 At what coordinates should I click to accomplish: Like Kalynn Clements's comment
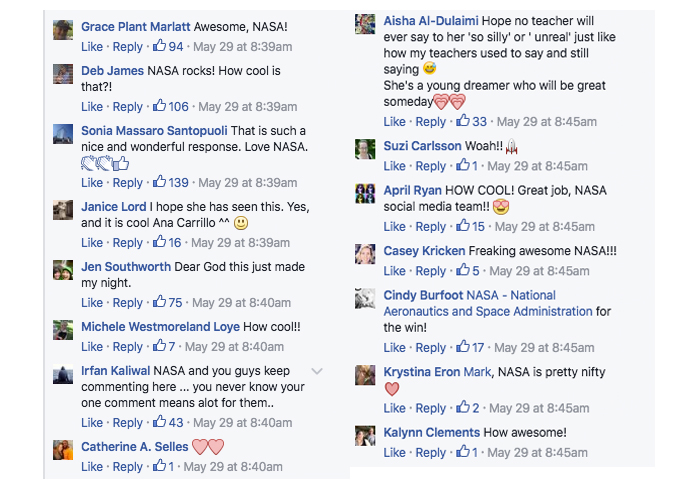395,452
